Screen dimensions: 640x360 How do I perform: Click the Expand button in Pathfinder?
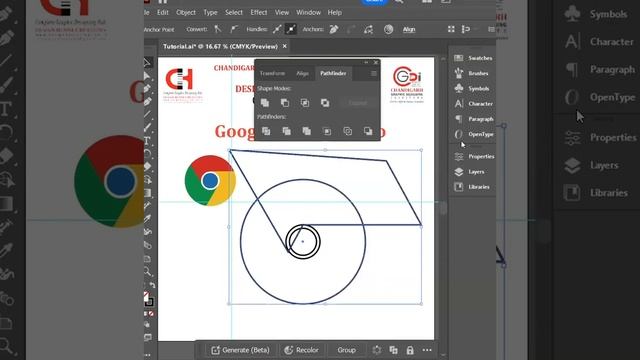(x=358, y=103)
